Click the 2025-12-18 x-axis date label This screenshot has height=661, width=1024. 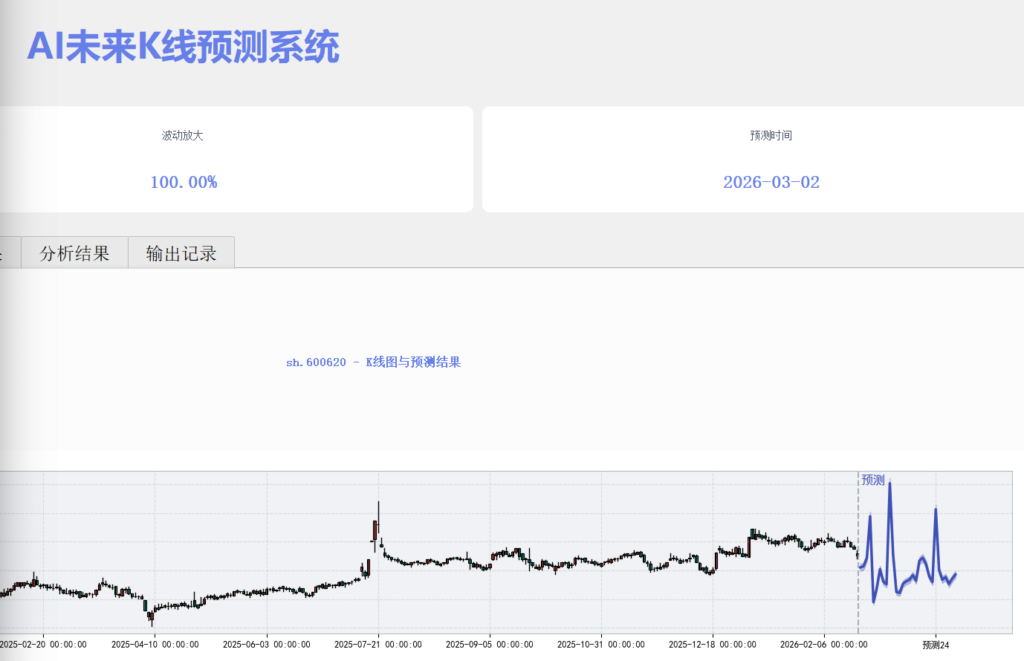pyautogui.click(x=710, y=645)
